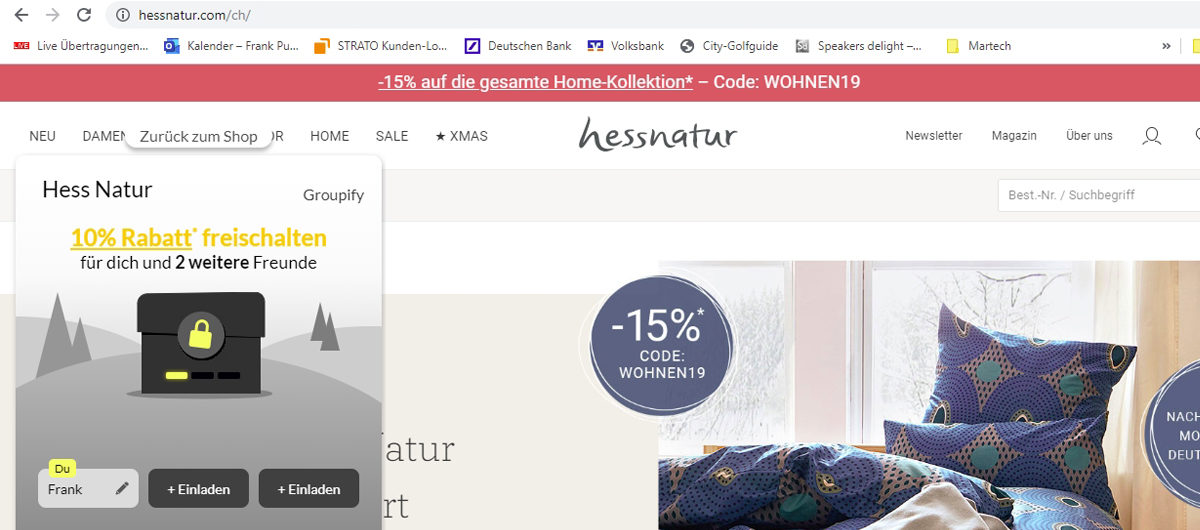Open the HOME menu item
This screenshot has height=530, width=1200.
(x=330, y=136)
